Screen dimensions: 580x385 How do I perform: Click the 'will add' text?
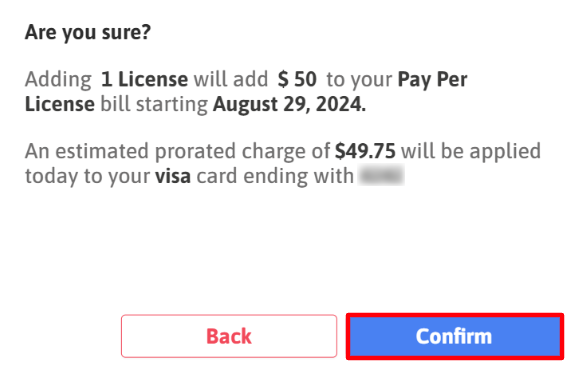pyautogui.click(x=231, y=79)
